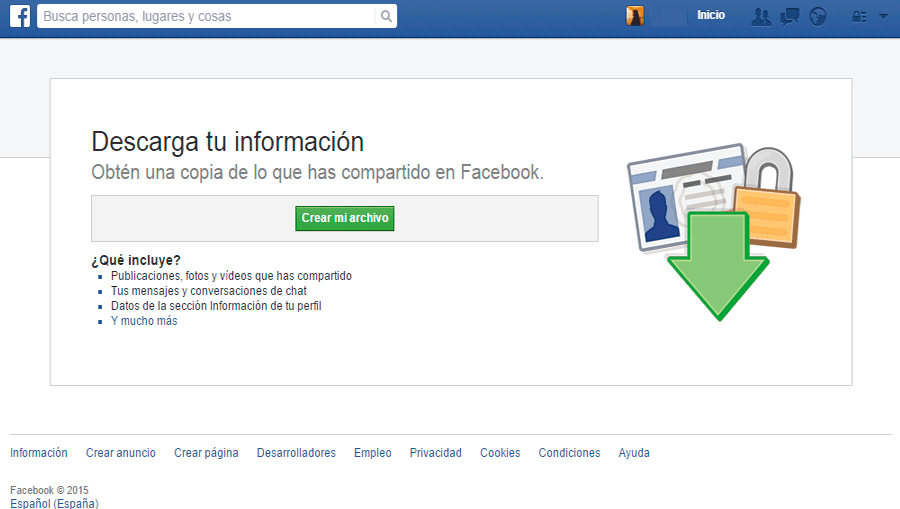Click the profile picture thumbnail

pos(635,16)
